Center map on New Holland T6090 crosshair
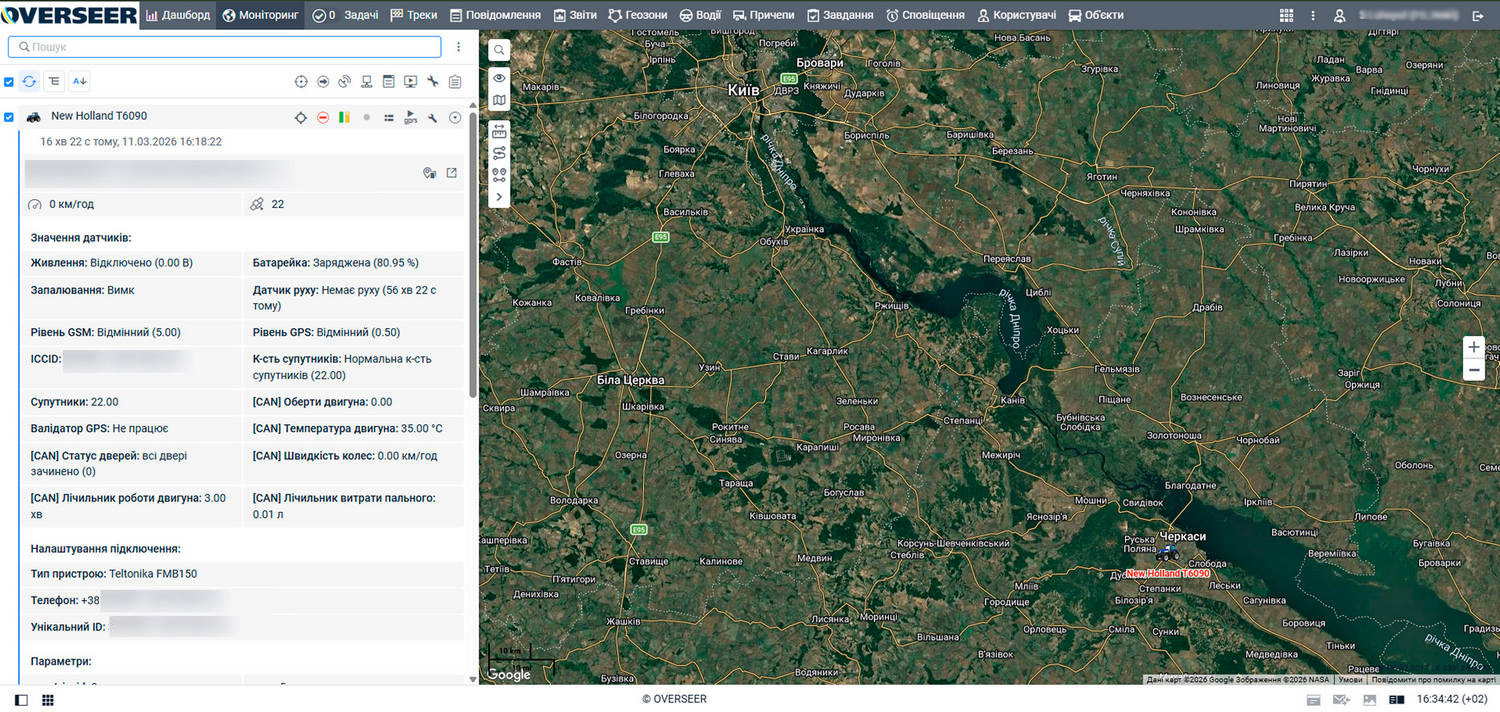 [300, 118]
